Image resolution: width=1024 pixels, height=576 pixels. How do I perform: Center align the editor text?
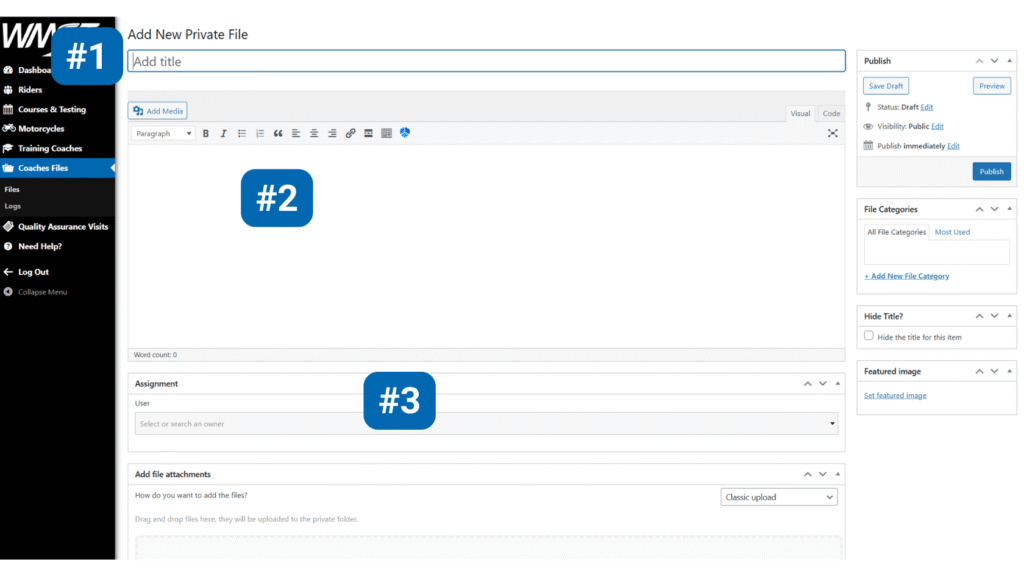tap(314, 133)
